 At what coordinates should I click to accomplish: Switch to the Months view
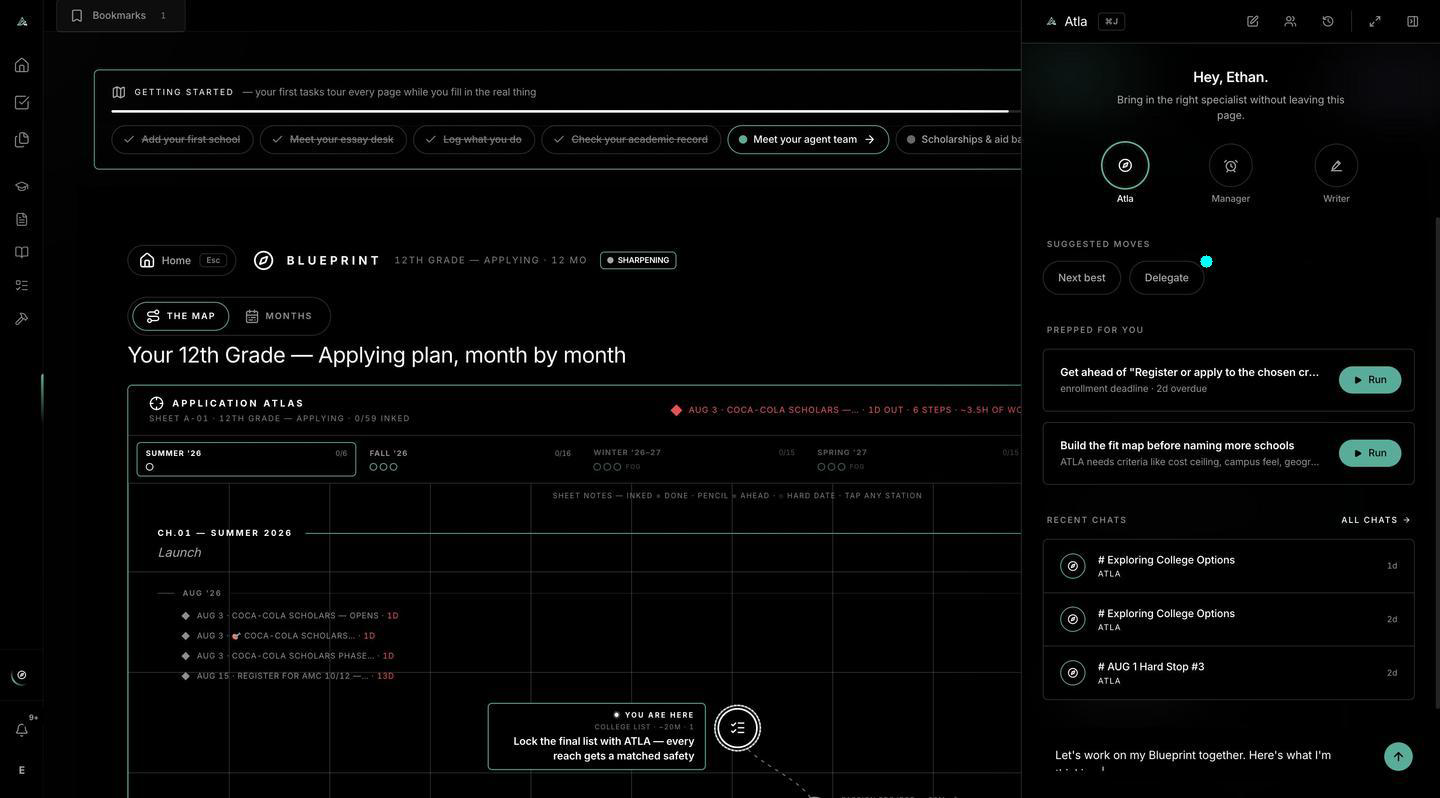point(279,316)
